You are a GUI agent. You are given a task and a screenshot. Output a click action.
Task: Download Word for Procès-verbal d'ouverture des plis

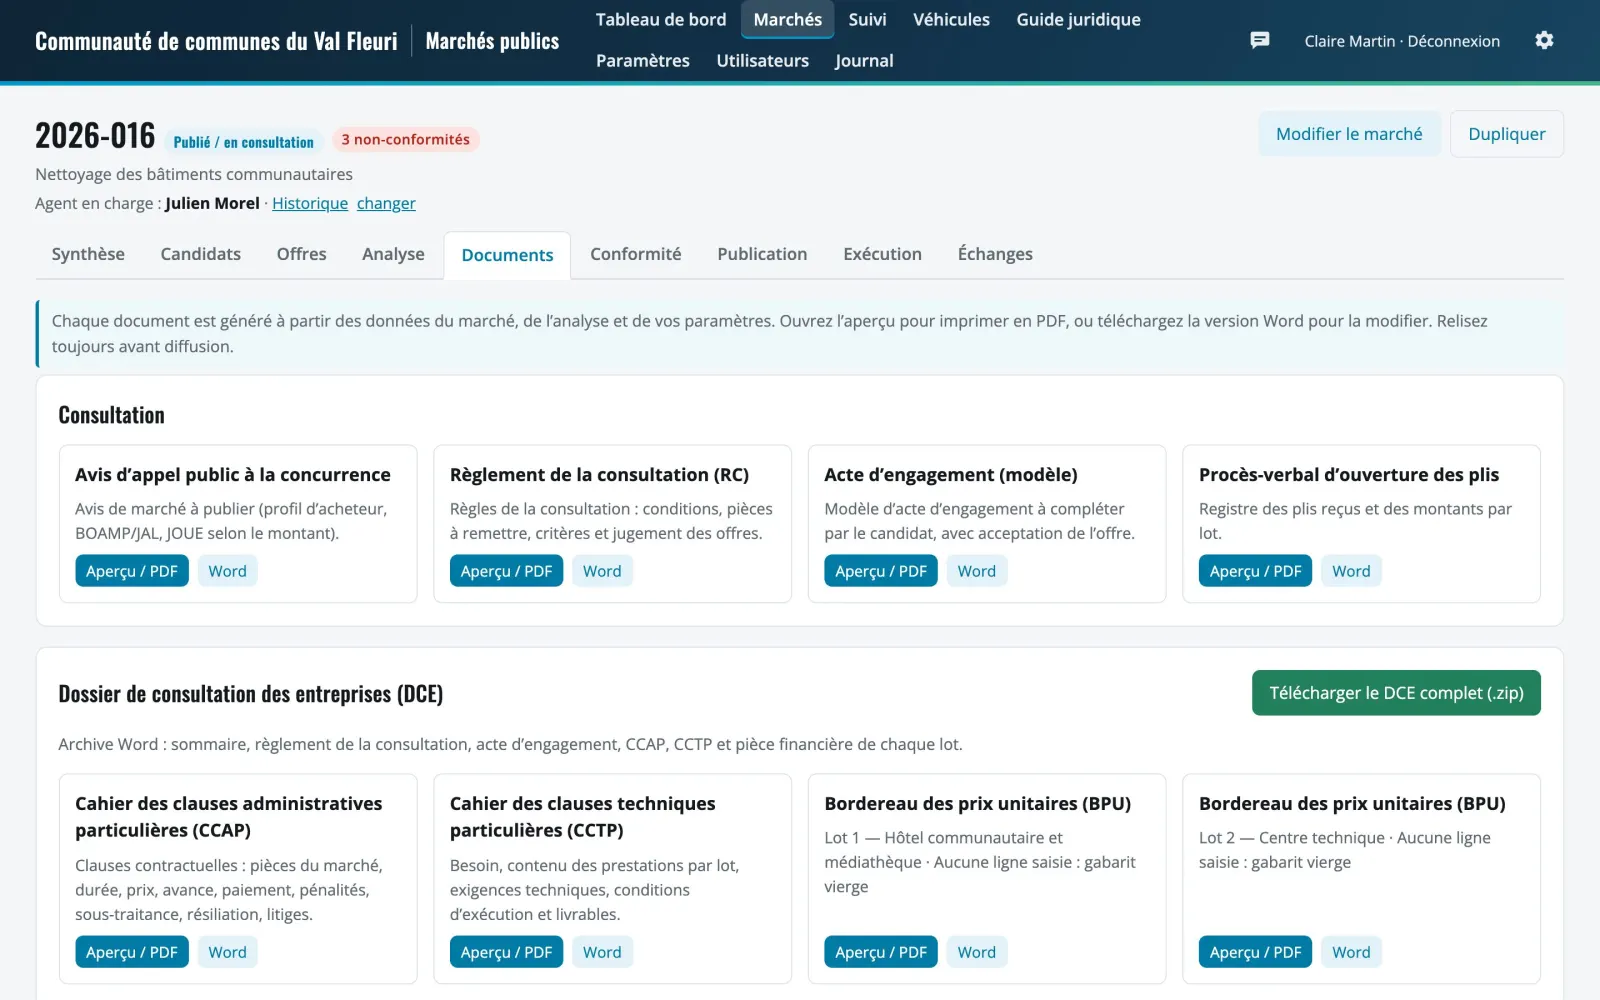click(x=1351, y=571)
